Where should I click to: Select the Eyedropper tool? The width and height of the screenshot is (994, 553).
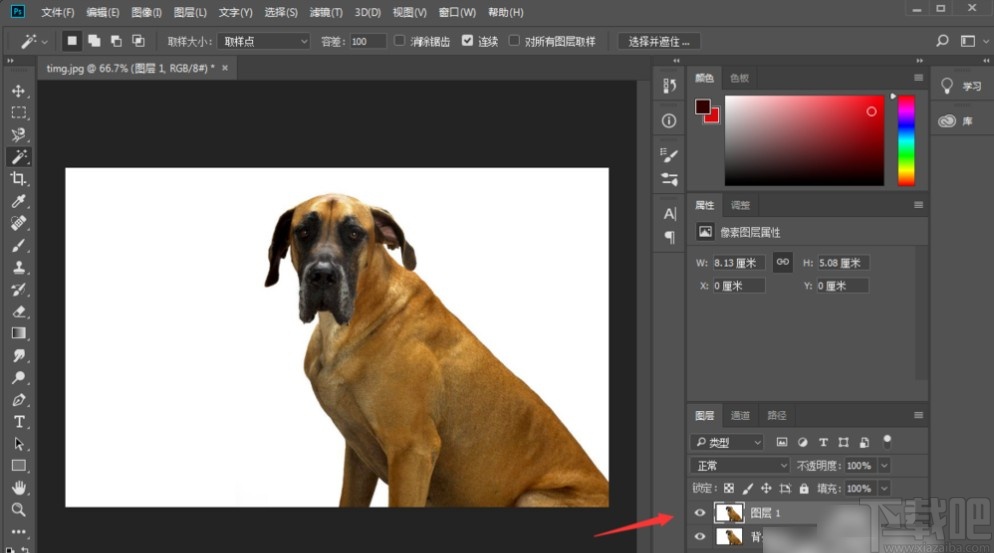click(x=18, y=201)
